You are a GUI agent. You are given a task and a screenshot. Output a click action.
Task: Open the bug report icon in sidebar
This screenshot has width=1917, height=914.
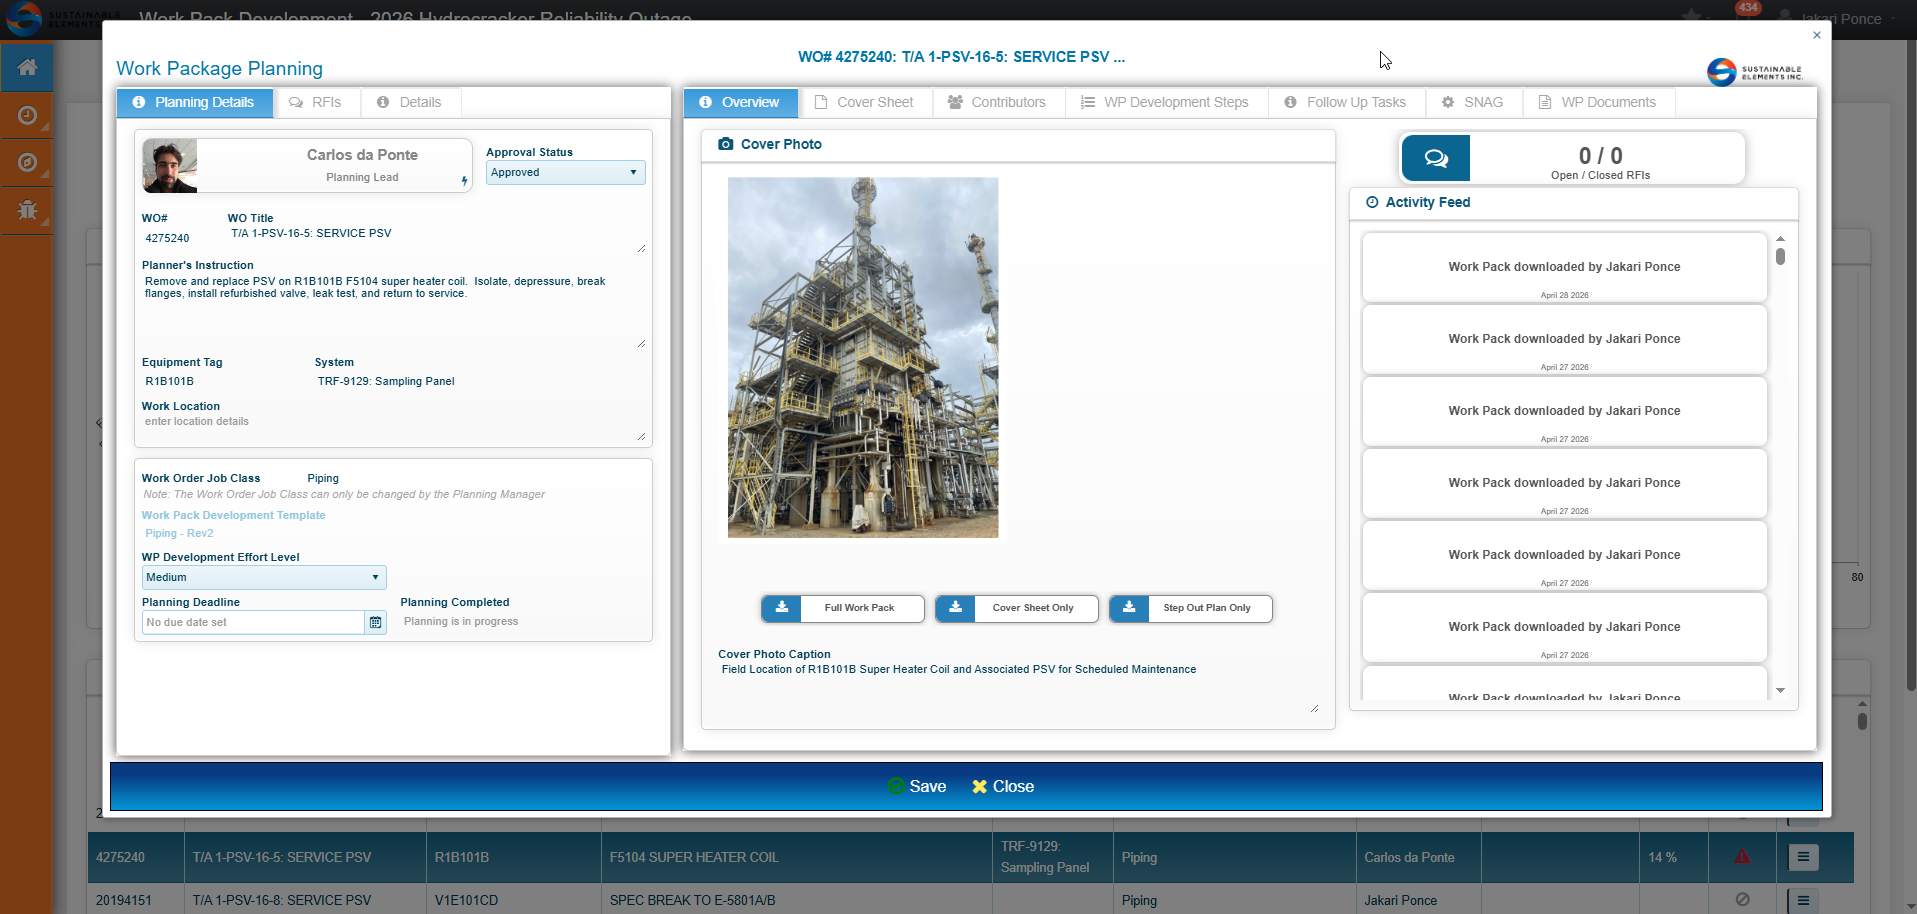pos(27,209)
